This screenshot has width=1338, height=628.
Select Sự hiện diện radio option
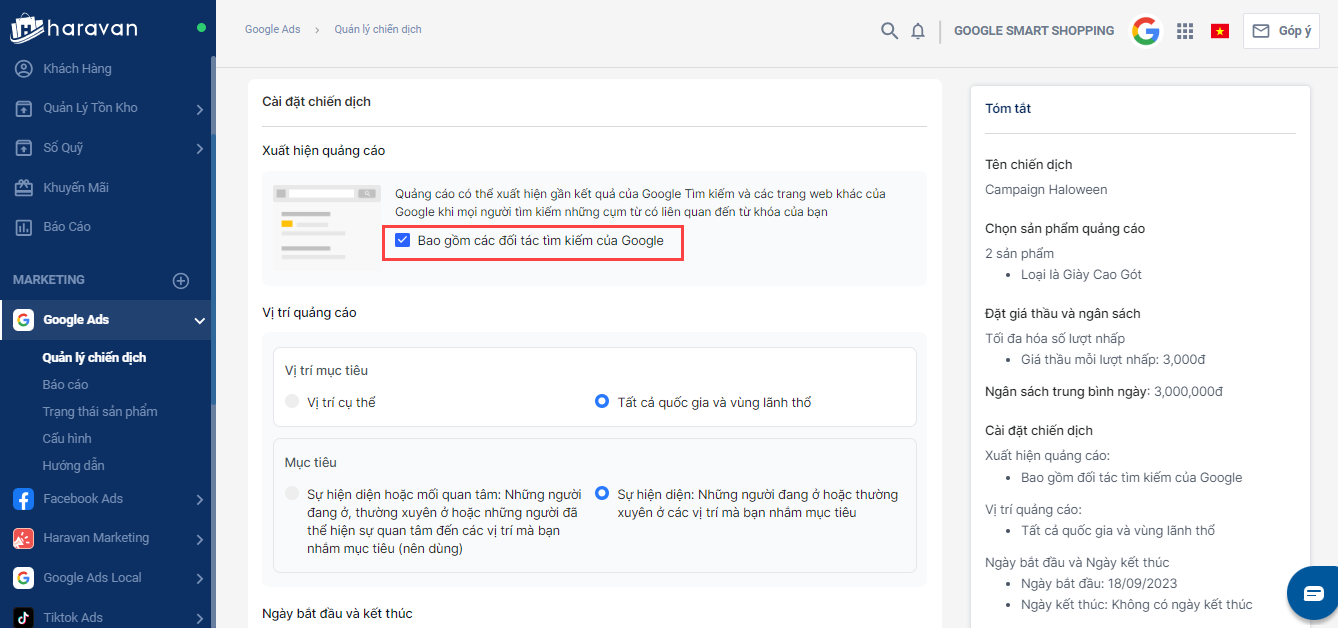click(602, 493)
